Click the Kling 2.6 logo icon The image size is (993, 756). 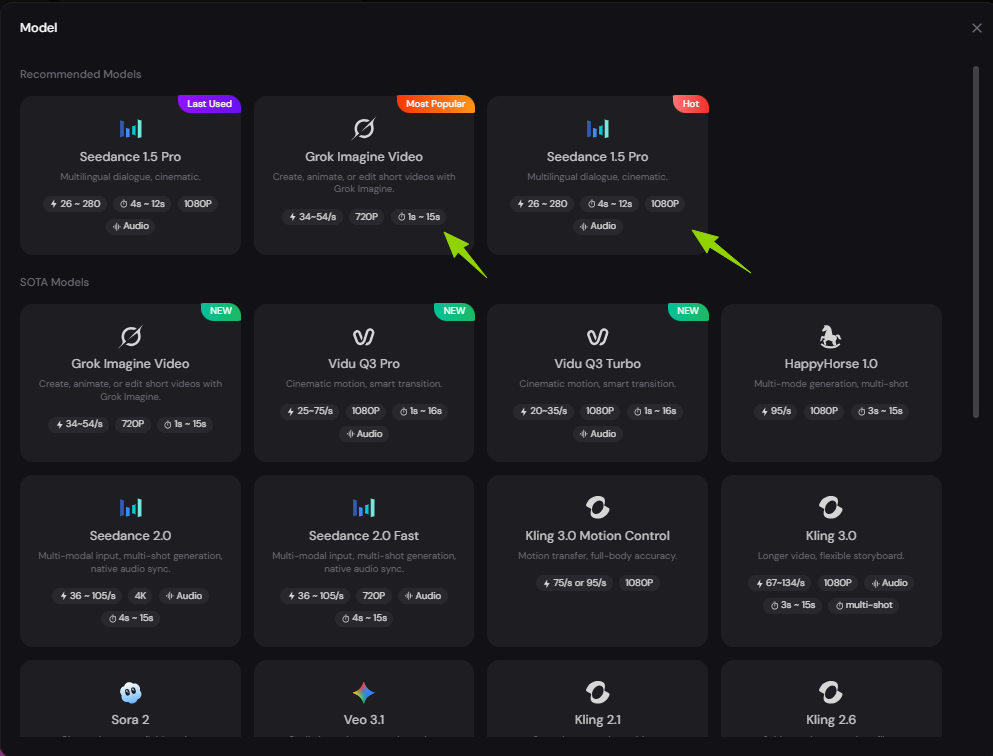click(830, 693)
